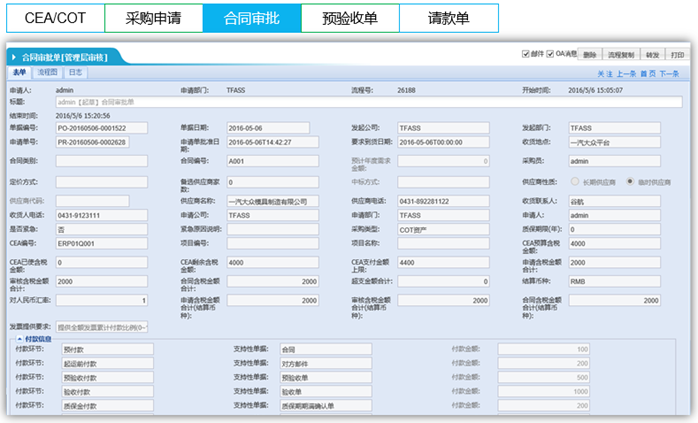This screenshot has height=423, width=698.
Task: Click the 结束时间 value 2016/5/6 15:20:56
Action: [x=83, y=116]
